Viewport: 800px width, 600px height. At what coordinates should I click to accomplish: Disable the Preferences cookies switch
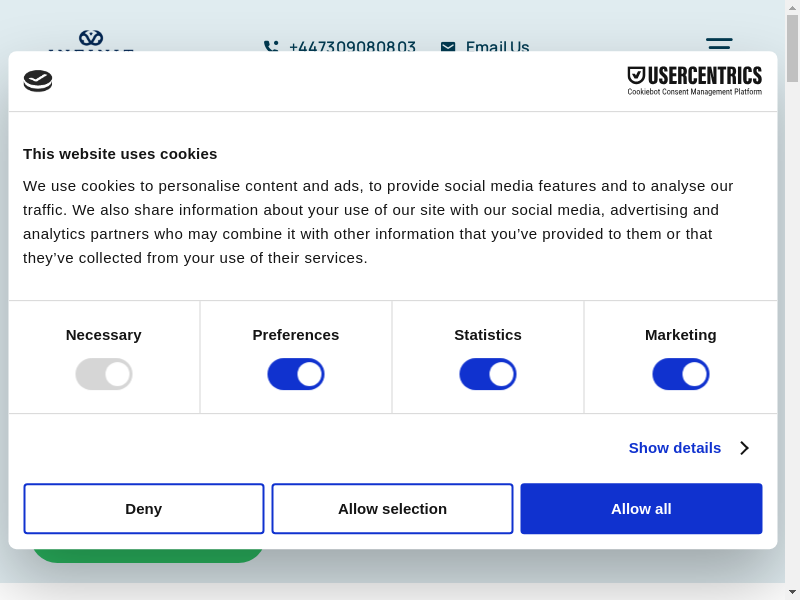click(x=296, y=374)
